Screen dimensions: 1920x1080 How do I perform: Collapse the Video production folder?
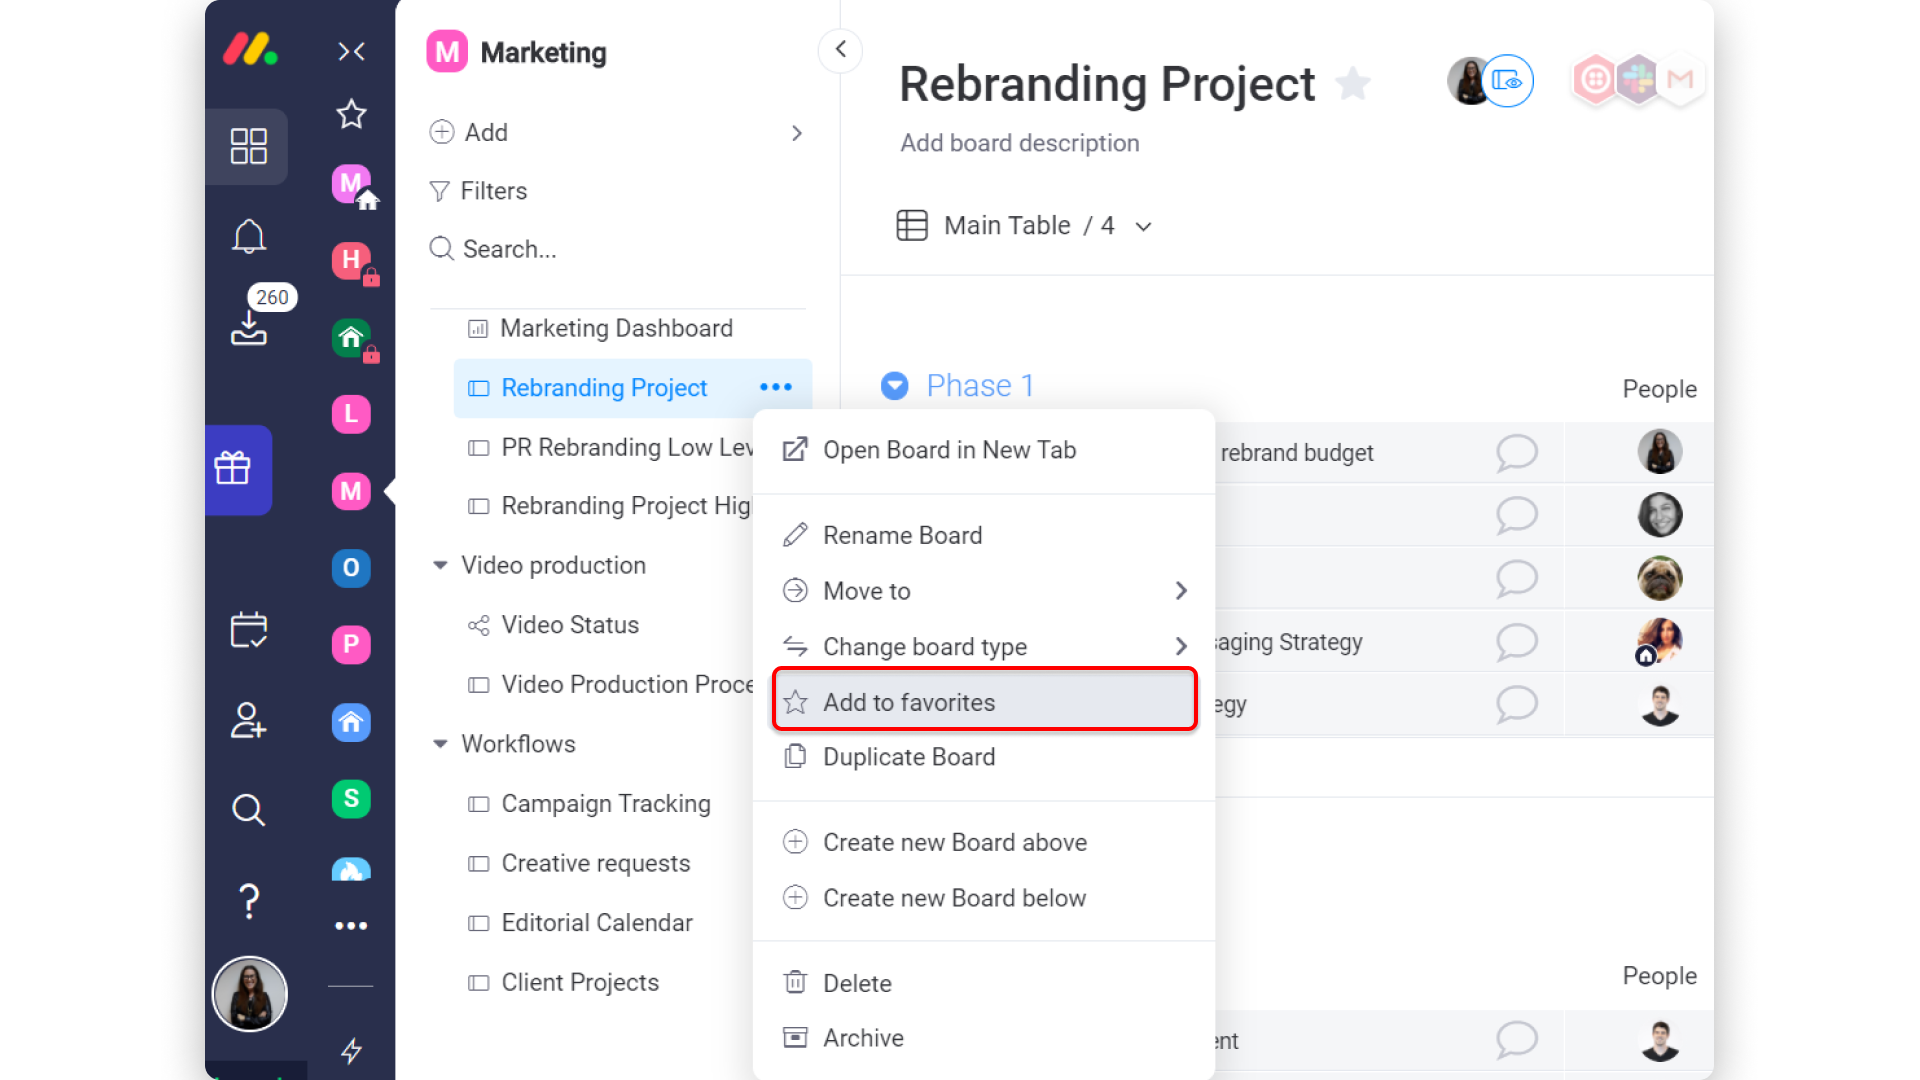pyautogui.click(x=440, y=566)
